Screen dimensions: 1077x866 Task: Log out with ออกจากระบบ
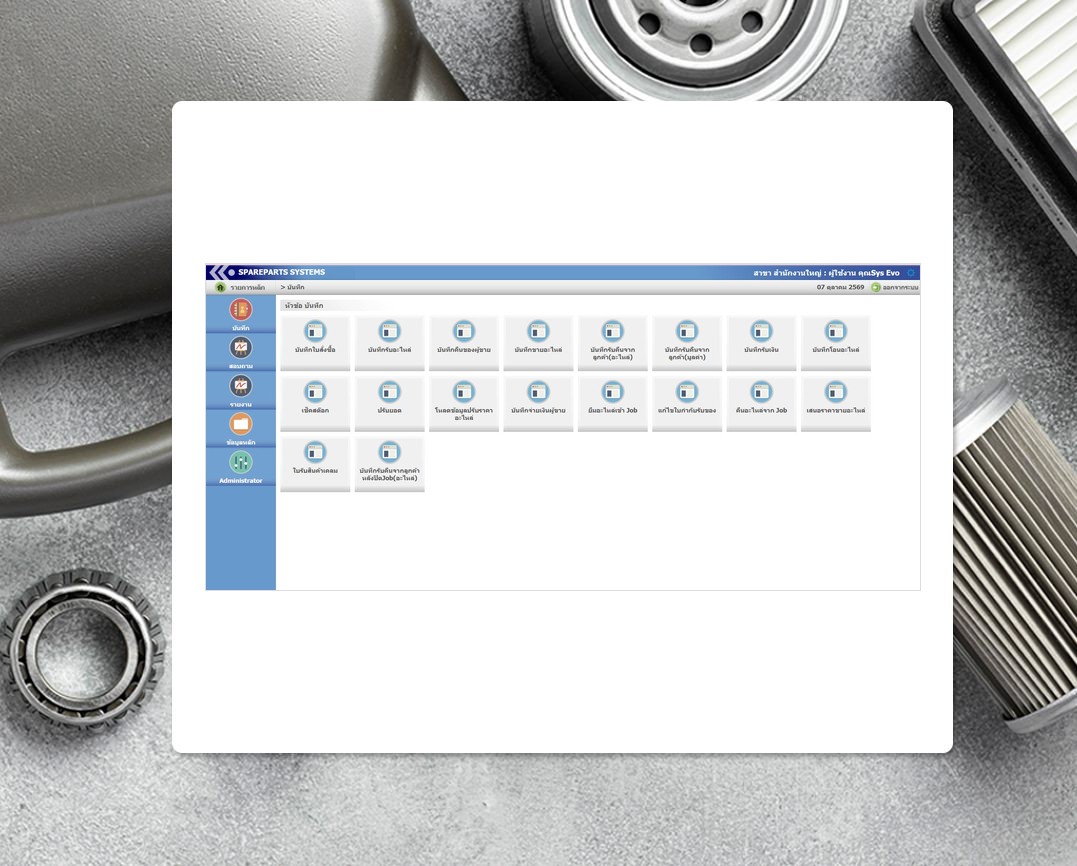[x=894, y=287]
